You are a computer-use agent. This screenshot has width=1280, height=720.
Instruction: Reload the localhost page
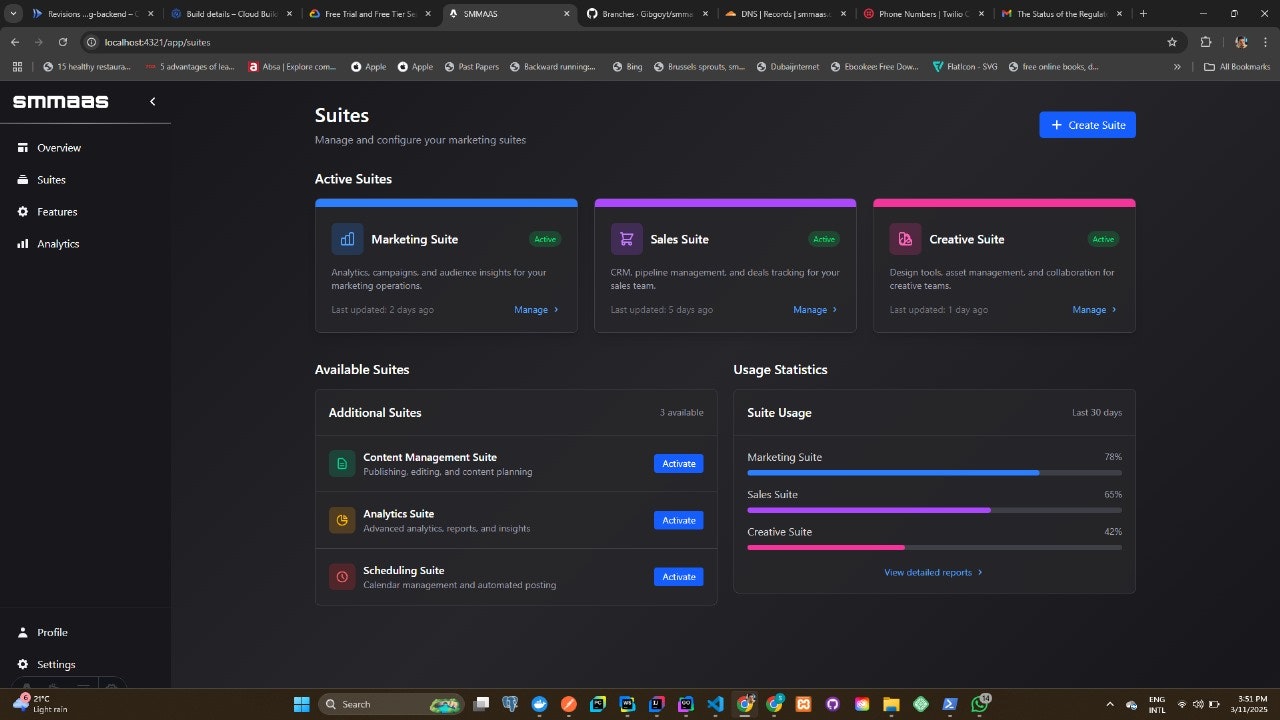tap(63, 42)
